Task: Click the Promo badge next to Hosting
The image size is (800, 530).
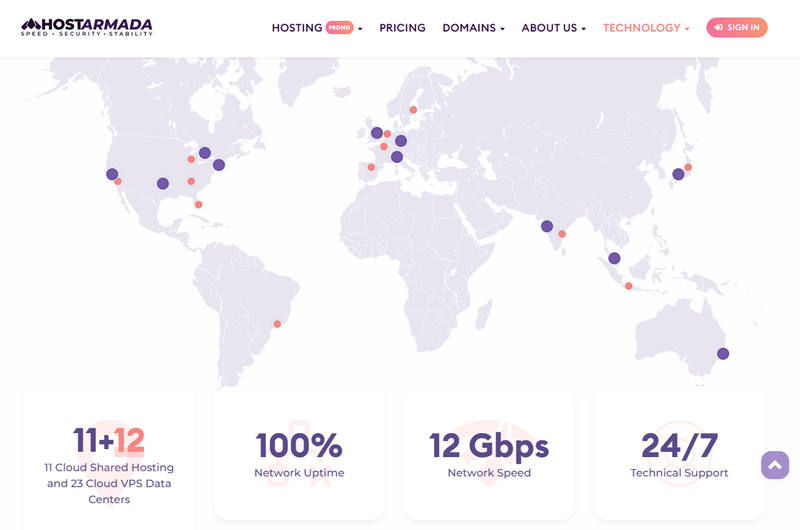Action: point(340,28)
